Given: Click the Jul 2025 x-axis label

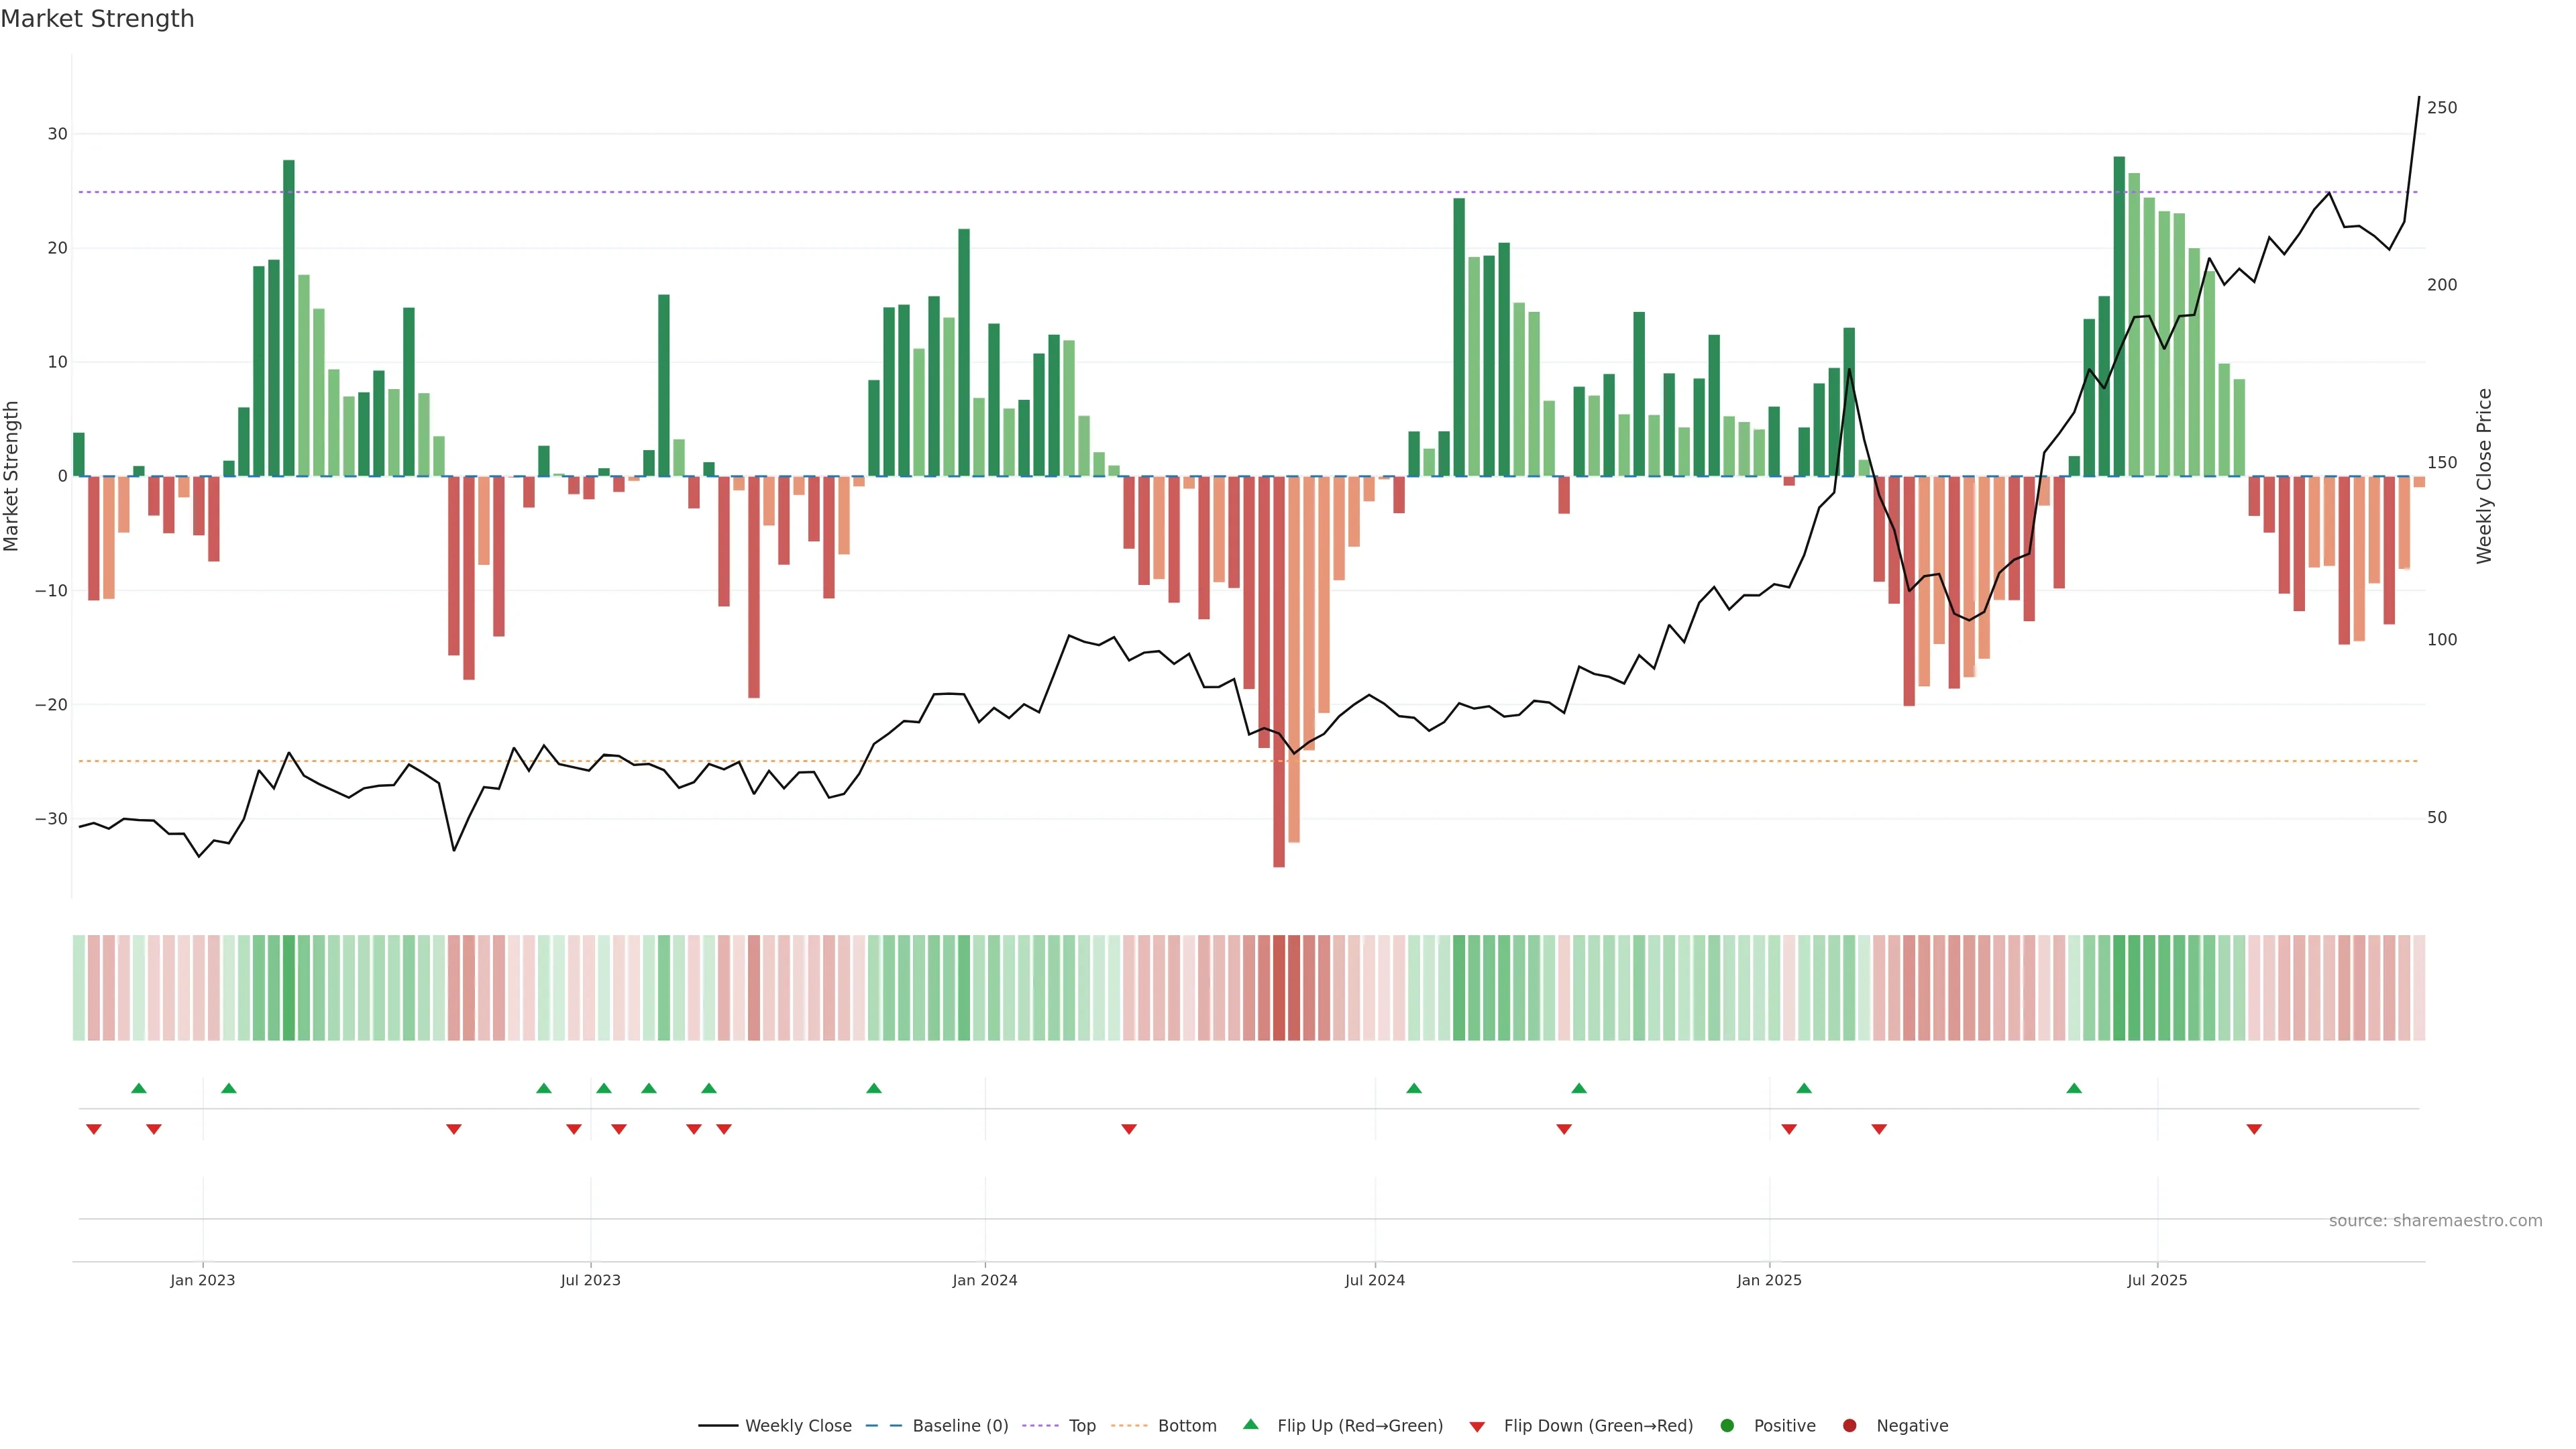Looking at the screenshot, I should [x=2157, y=1280].
